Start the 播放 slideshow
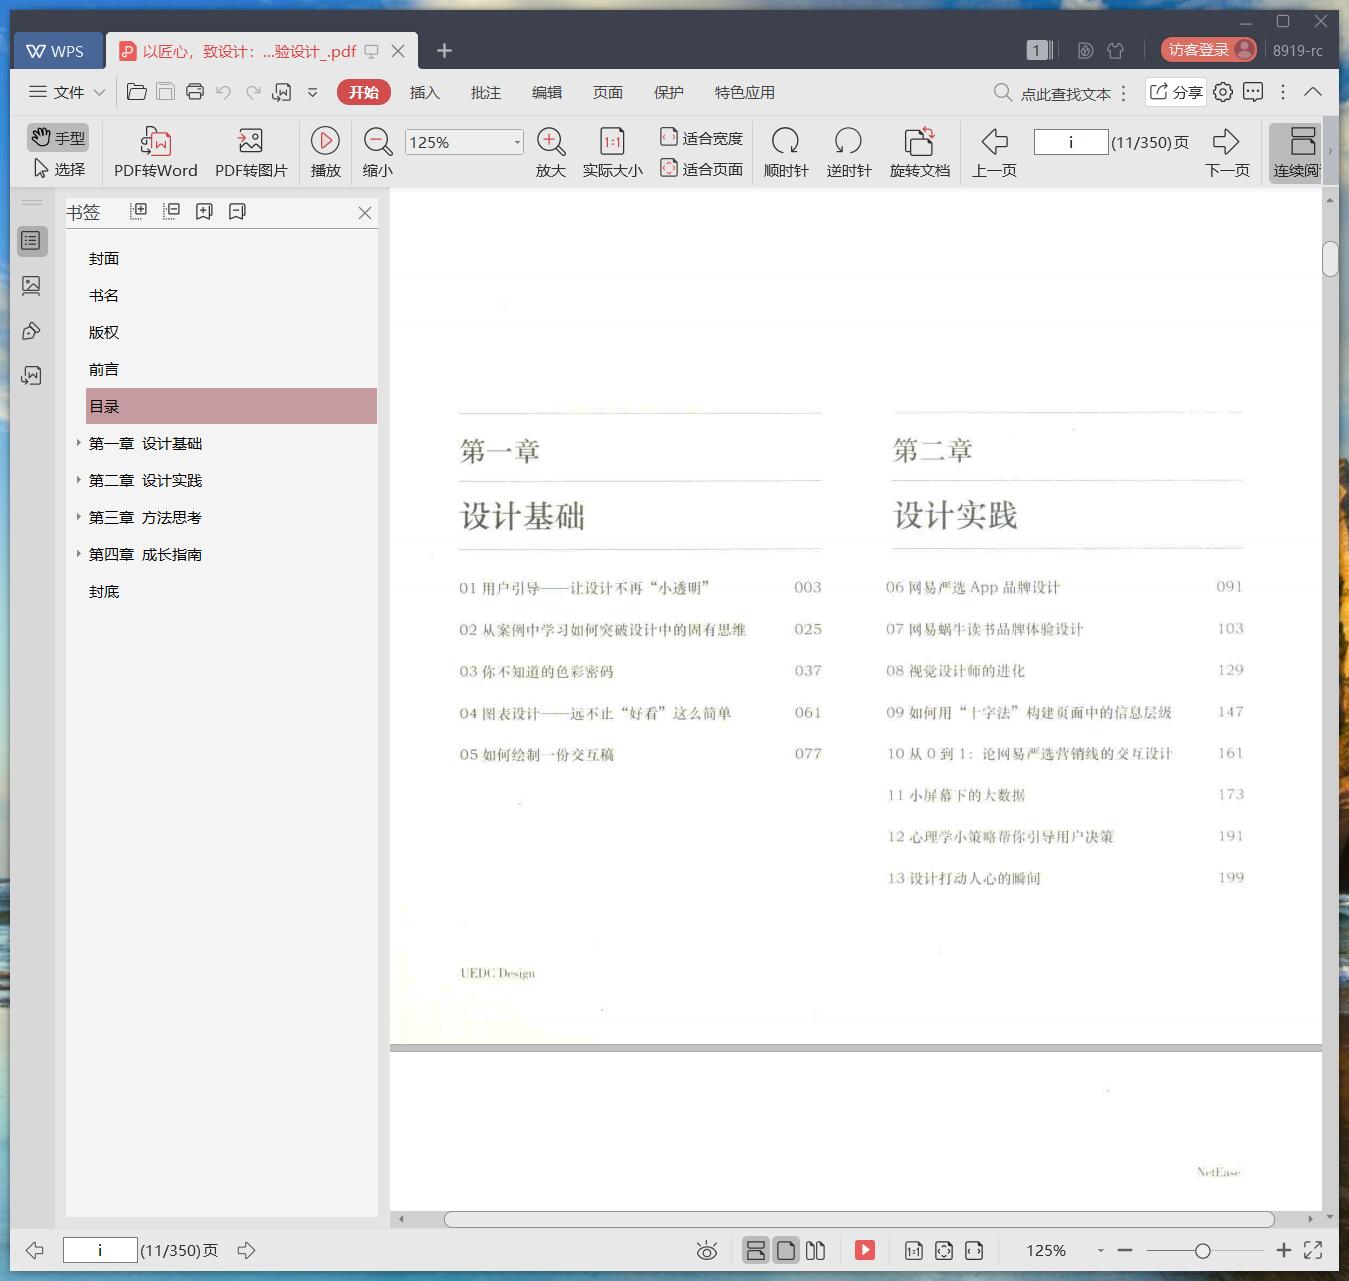1349x1281 pixels. pyautogui.click(x=325, y=152)
